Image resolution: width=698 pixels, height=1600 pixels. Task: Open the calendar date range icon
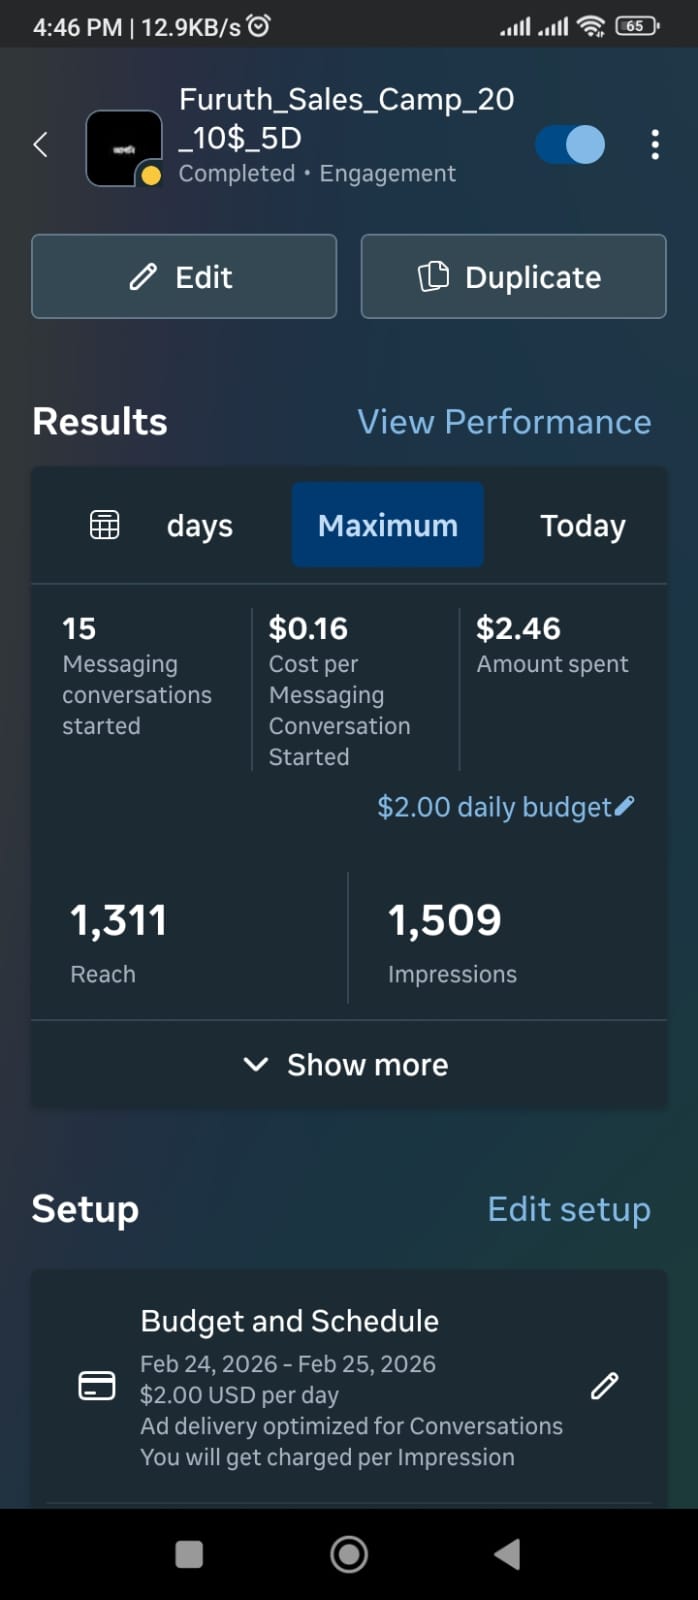105,525
